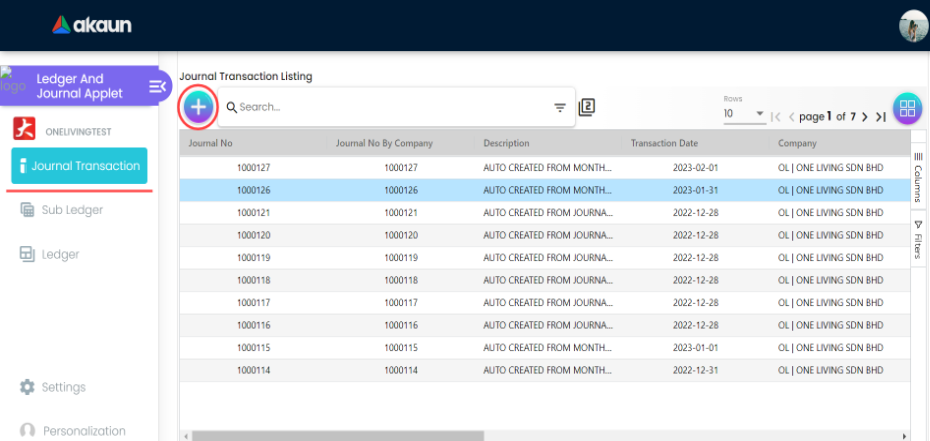Sort by the Transaction Date column header
The width and height of the screenshot is (930, 441).
click(666, 143)
